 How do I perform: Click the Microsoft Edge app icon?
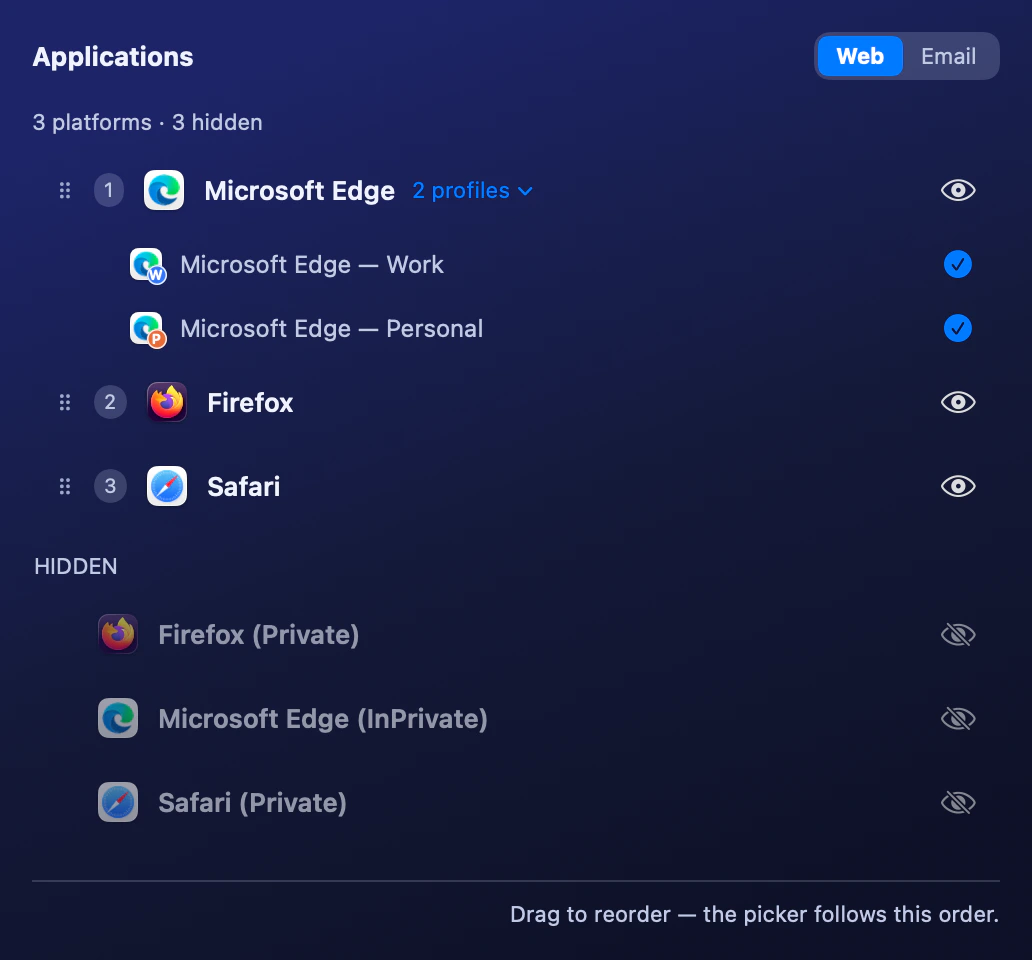[164, 190]
